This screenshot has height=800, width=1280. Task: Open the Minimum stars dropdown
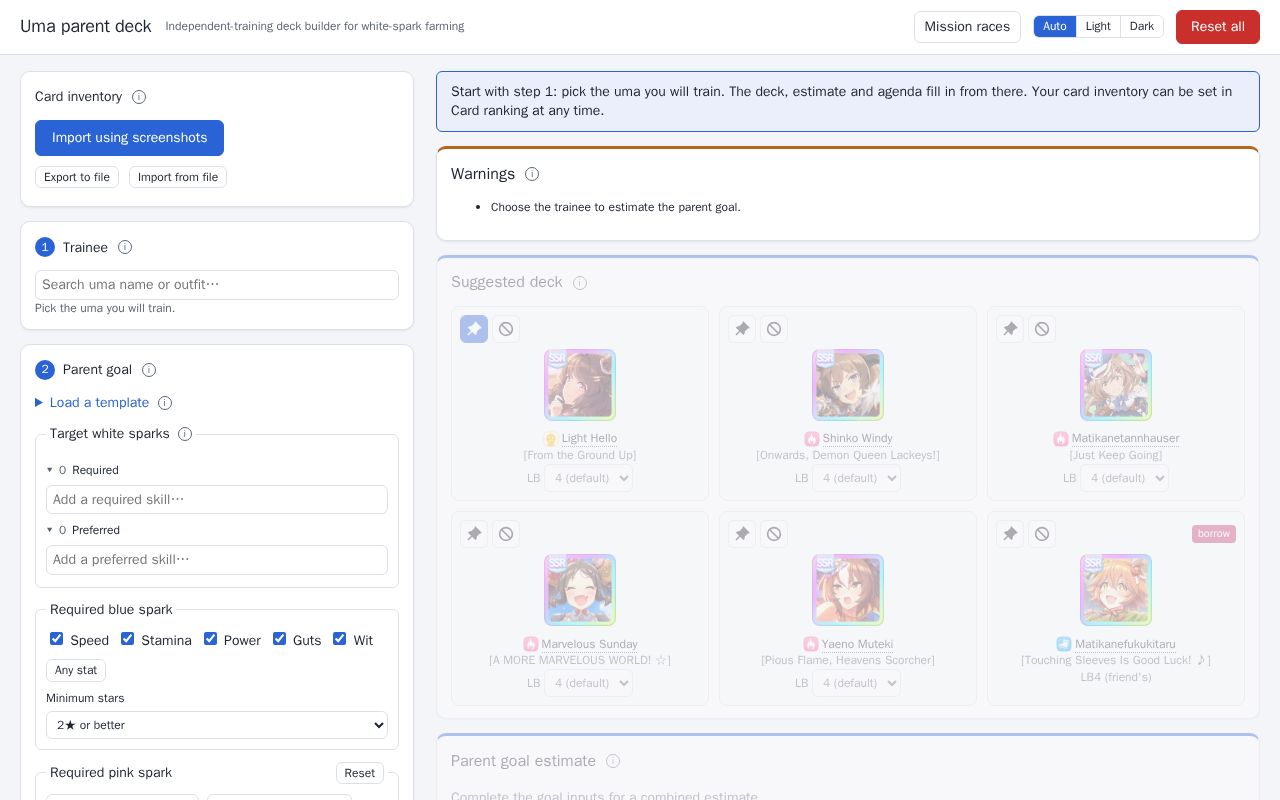pos(217,725)
